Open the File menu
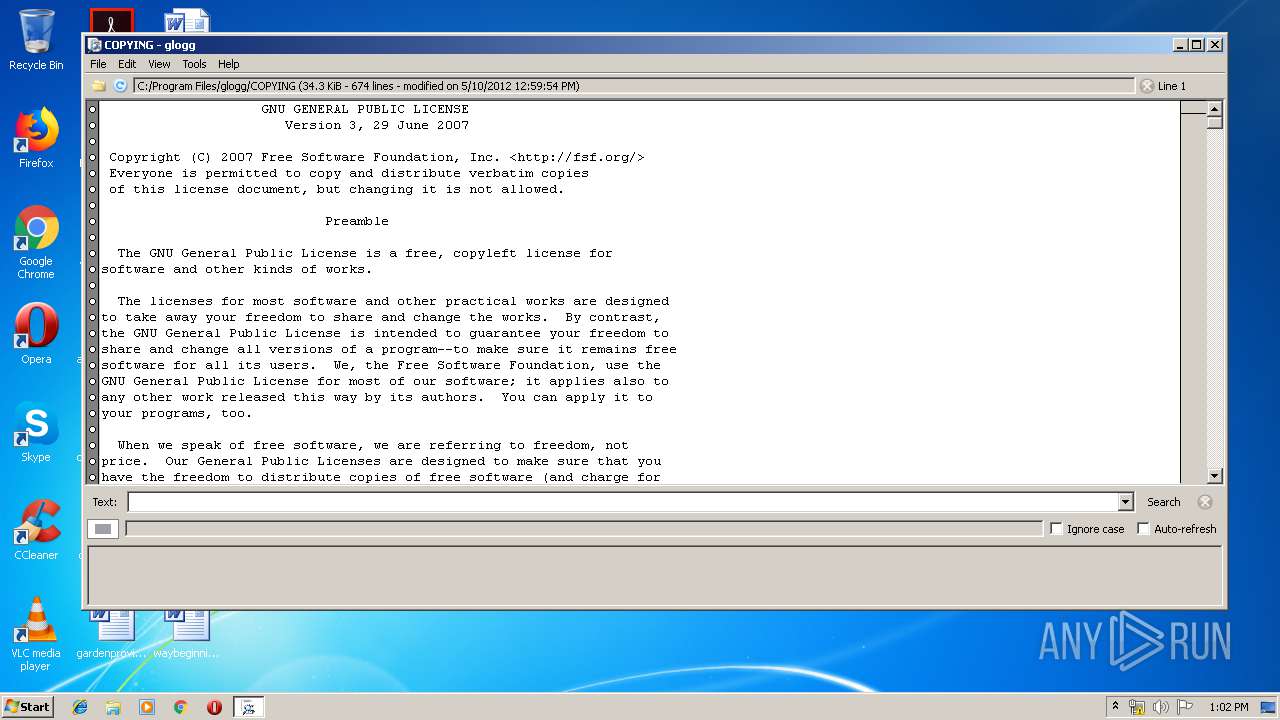The height and width of the screenshot is (720, 1280). click(98, 64)
